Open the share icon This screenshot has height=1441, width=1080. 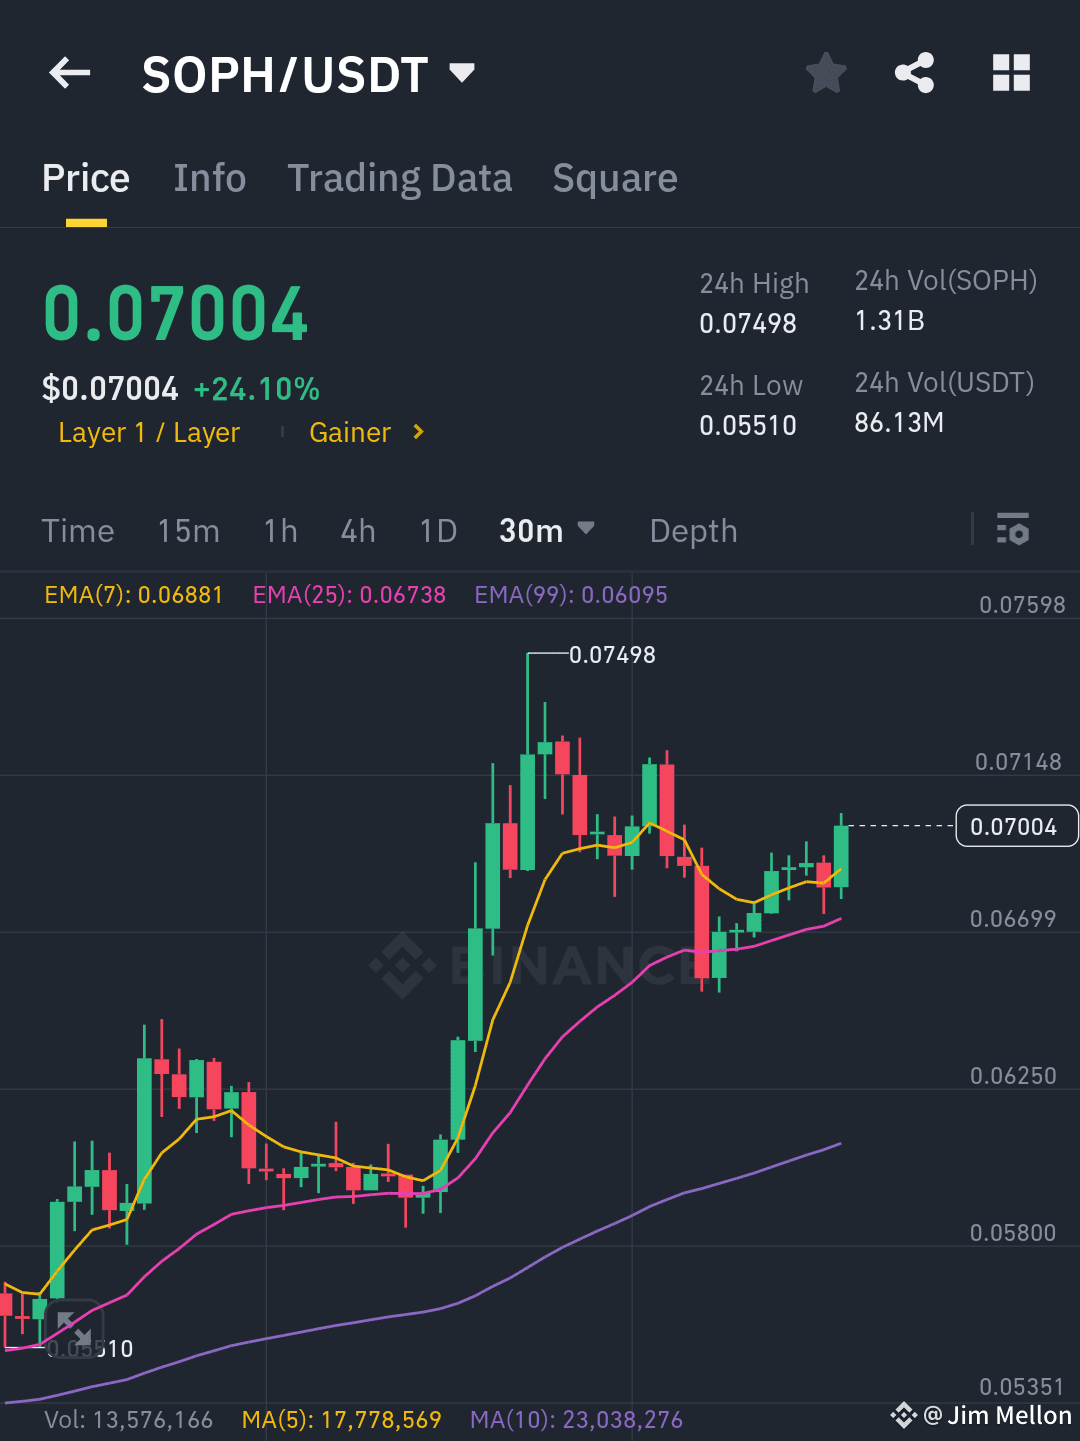click(x=914, y=72)
